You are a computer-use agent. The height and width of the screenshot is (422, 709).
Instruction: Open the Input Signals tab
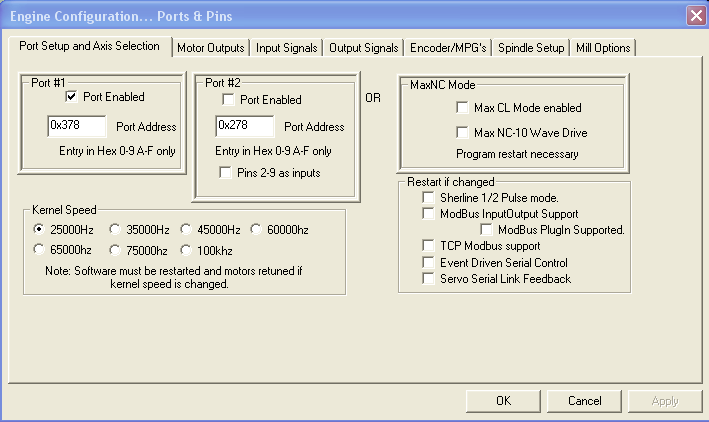click(x=286, y=48)
